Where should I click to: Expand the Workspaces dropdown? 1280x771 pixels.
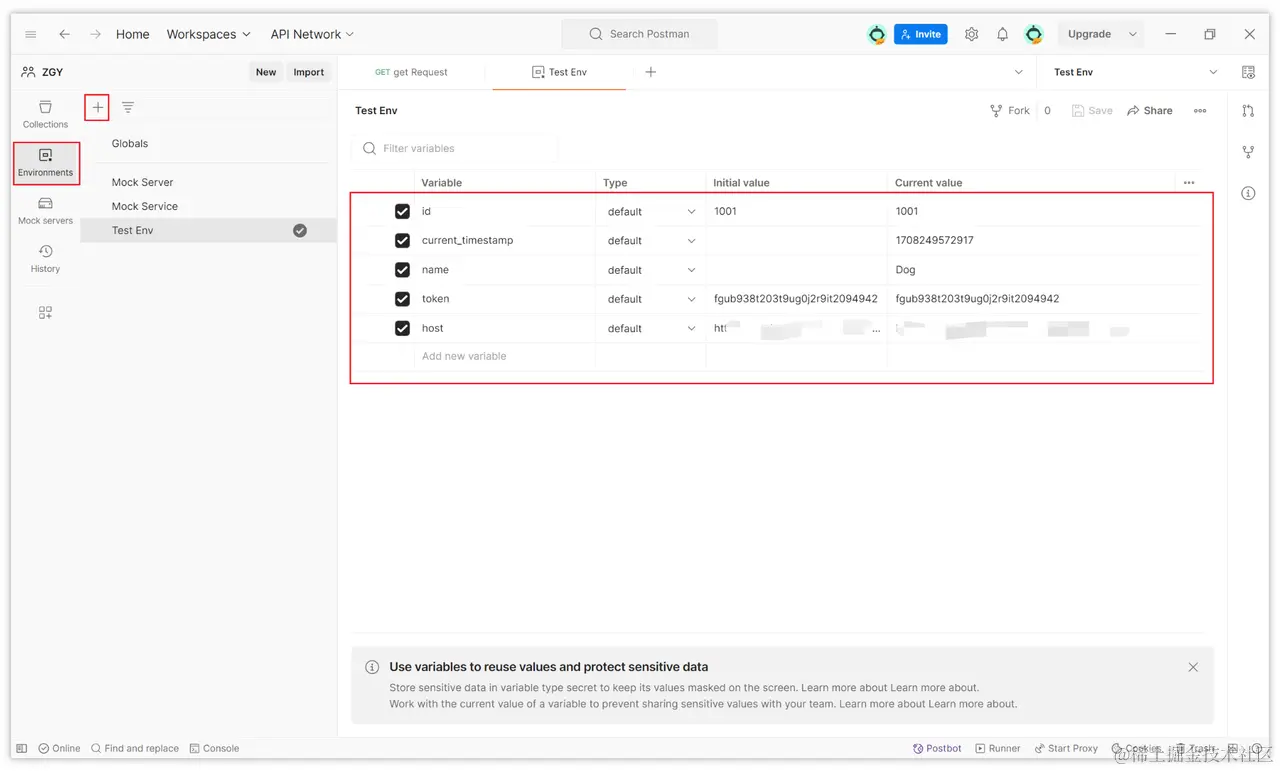[209, 34]
